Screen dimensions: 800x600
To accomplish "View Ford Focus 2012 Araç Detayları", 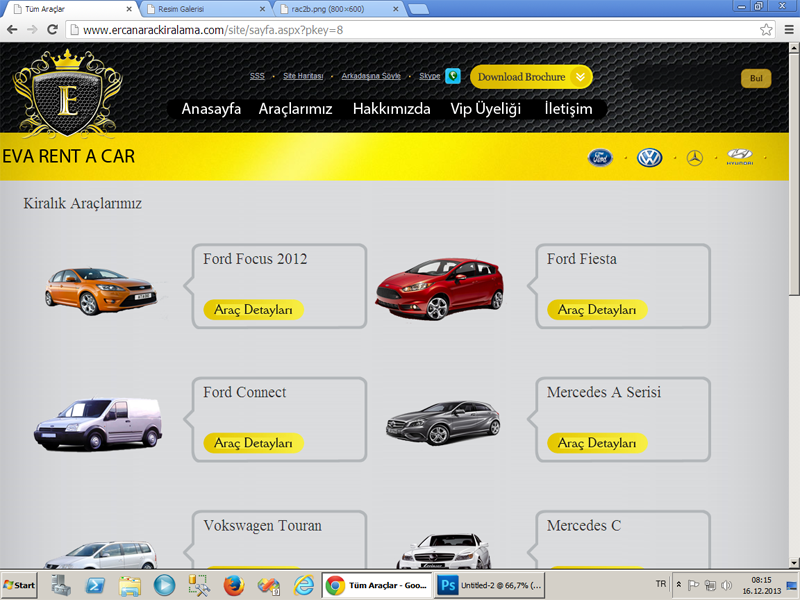I will coord(253,310).
